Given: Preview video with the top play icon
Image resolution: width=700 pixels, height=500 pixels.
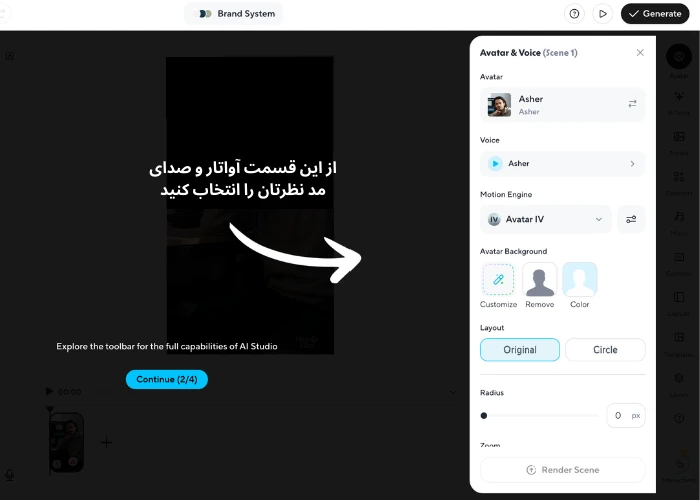Looking at the screenshot, I should click(x=602, y=14).
